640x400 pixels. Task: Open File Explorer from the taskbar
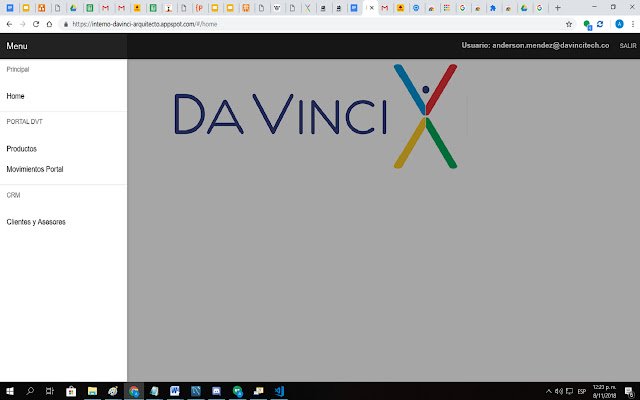[92, 391]
